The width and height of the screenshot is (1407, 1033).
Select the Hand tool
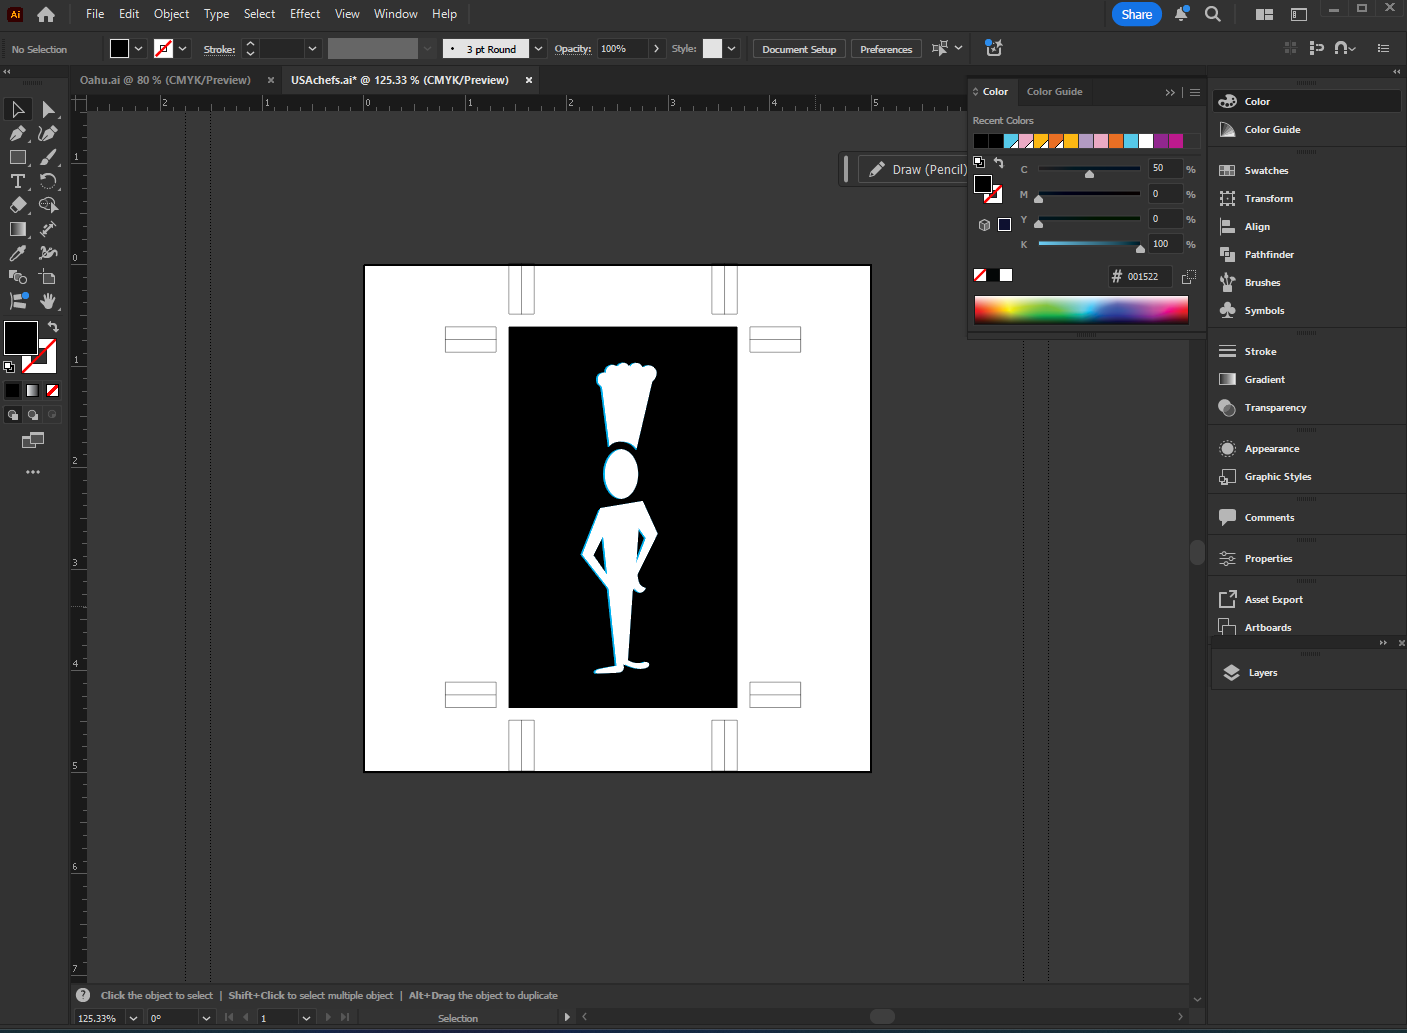tap(48, 301)
